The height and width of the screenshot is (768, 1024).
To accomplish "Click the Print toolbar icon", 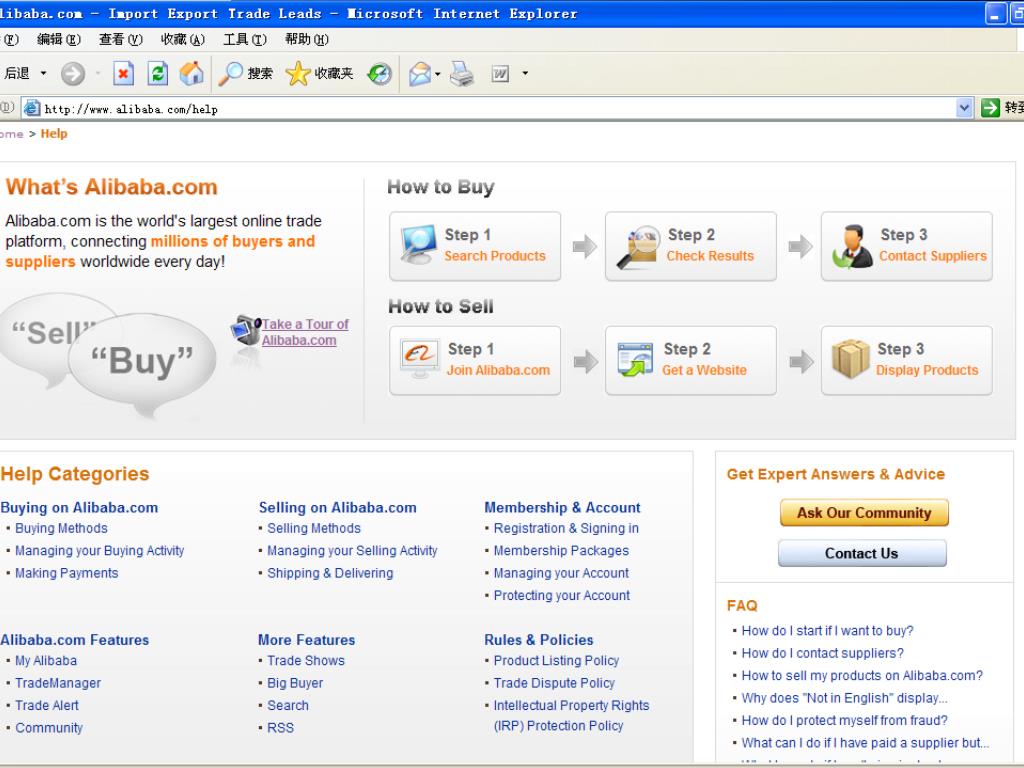I will coord(461,74).
